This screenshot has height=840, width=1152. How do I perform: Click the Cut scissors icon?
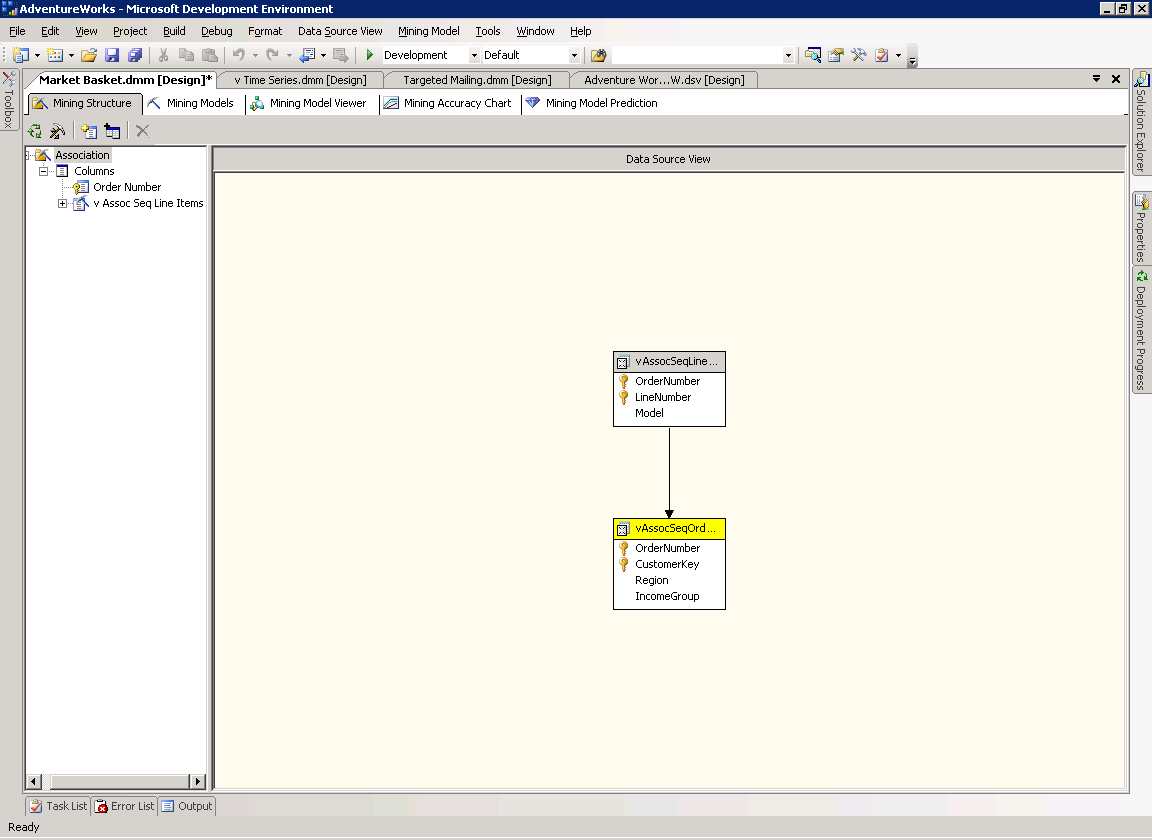(164, 55)
